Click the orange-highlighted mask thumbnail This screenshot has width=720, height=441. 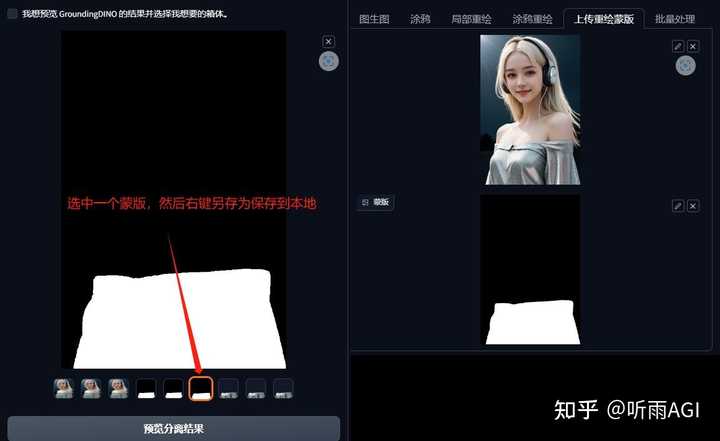pos(201,389)
